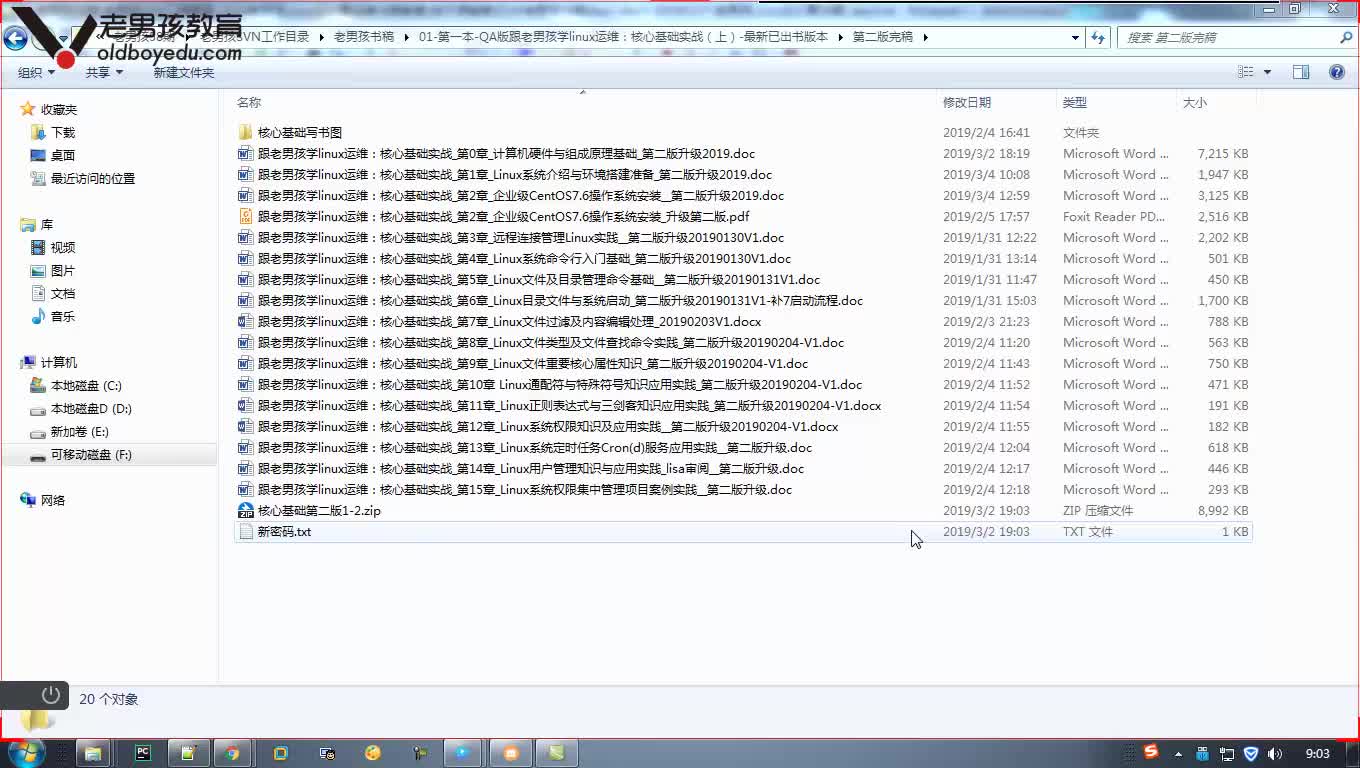Sort by 类型 column header

[x=1074, y=102]
